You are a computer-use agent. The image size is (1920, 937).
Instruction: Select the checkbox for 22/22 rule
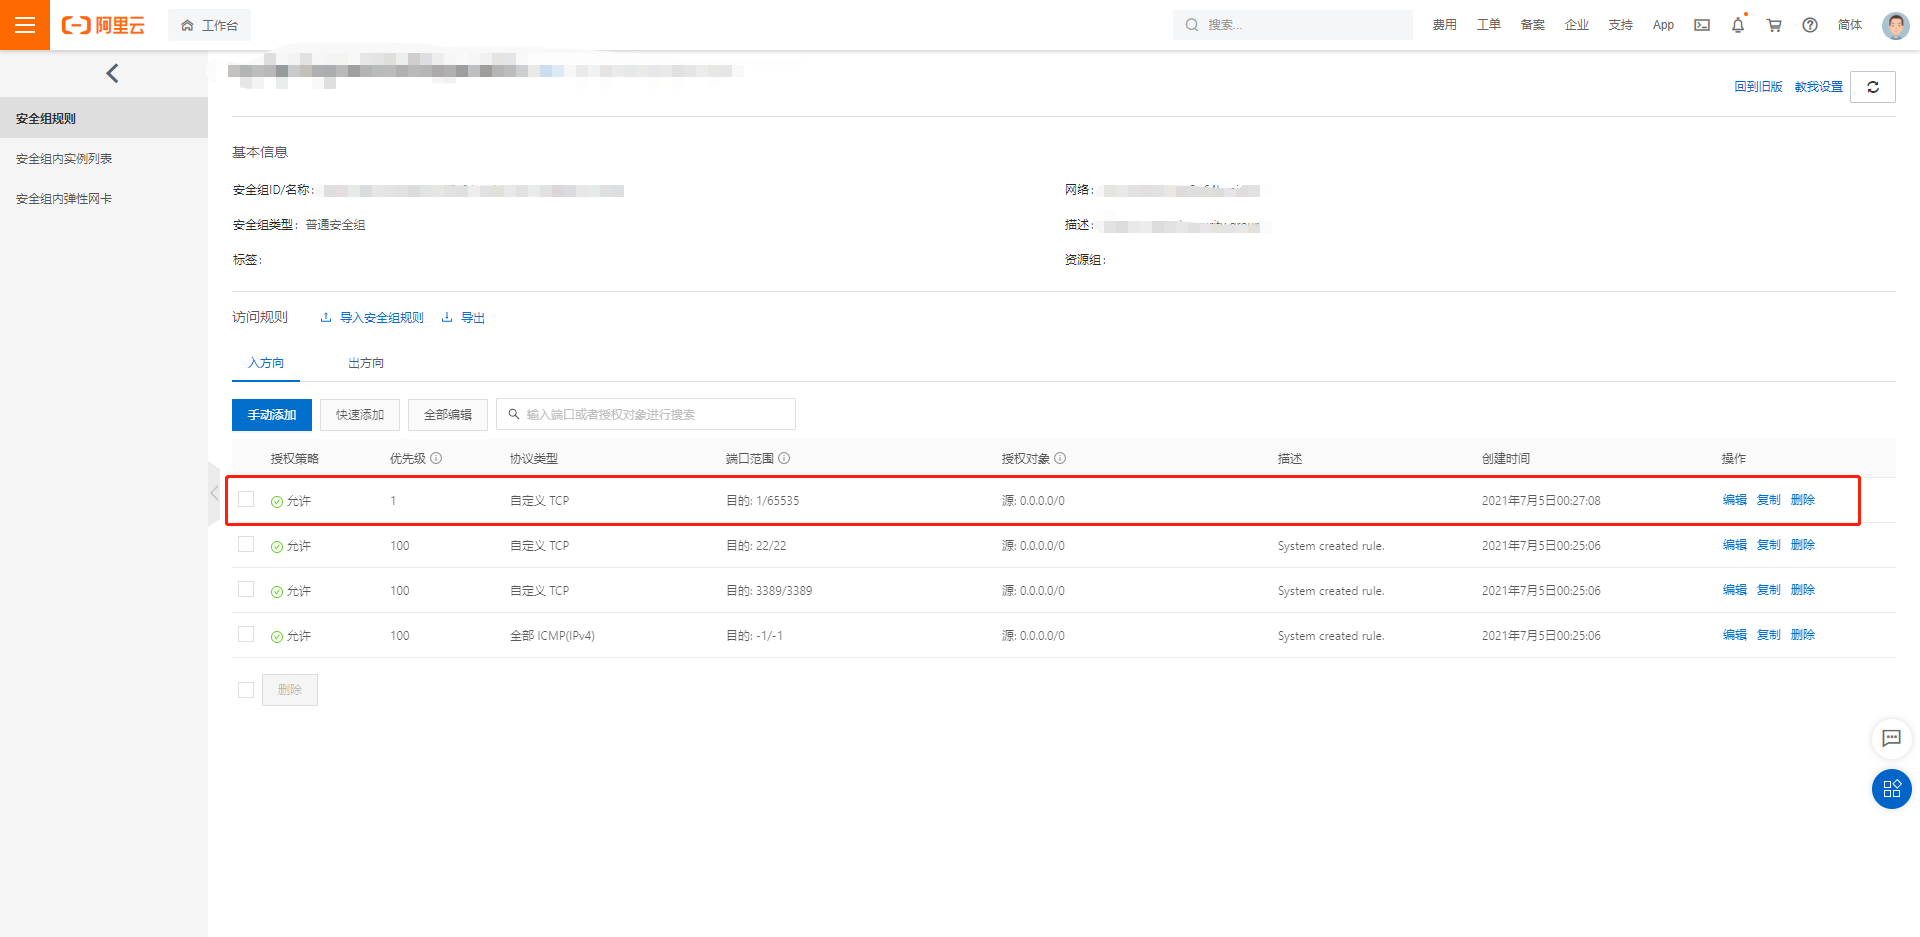pos(246,544)
